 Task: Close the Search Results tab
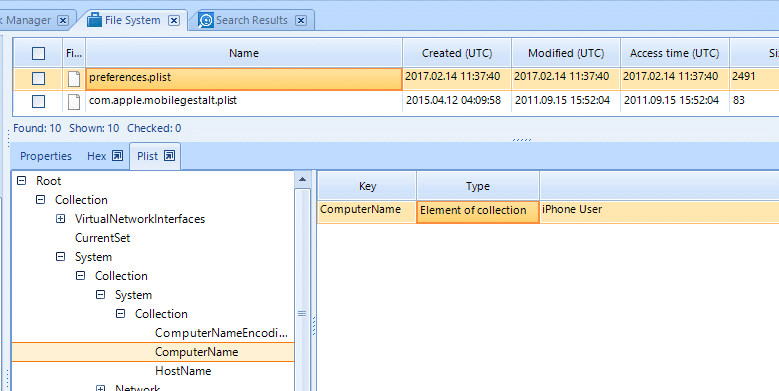point(301,20)
